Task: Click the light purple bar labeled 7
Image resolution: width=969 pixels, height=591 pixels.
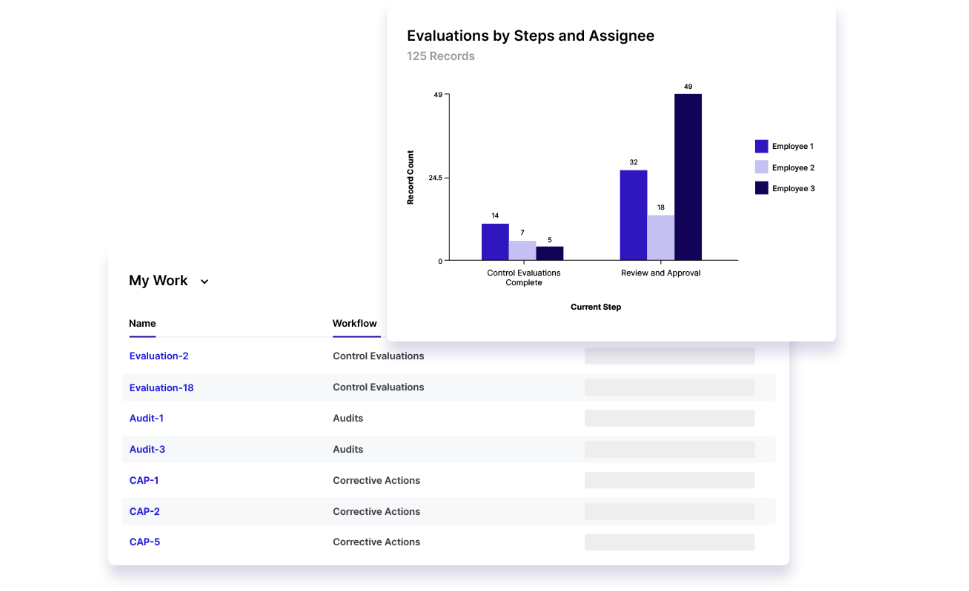Action: pyautogui.click(x=522, y=250)
